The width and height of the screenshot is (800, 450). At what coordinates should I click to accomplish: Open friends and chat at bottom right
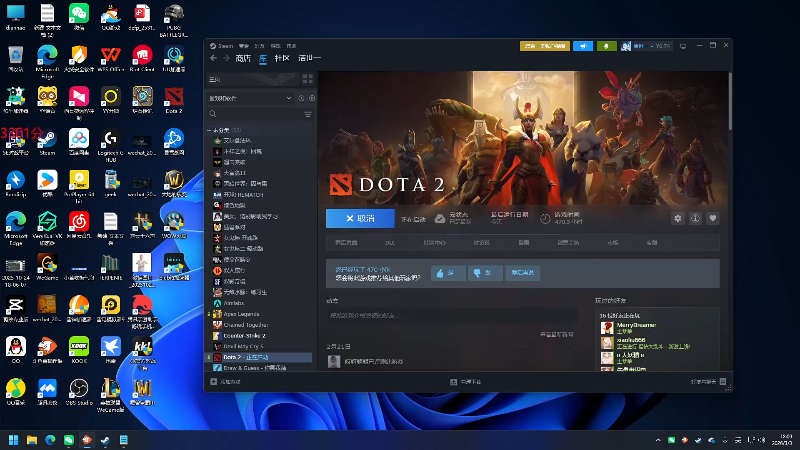tap(708, 382)
